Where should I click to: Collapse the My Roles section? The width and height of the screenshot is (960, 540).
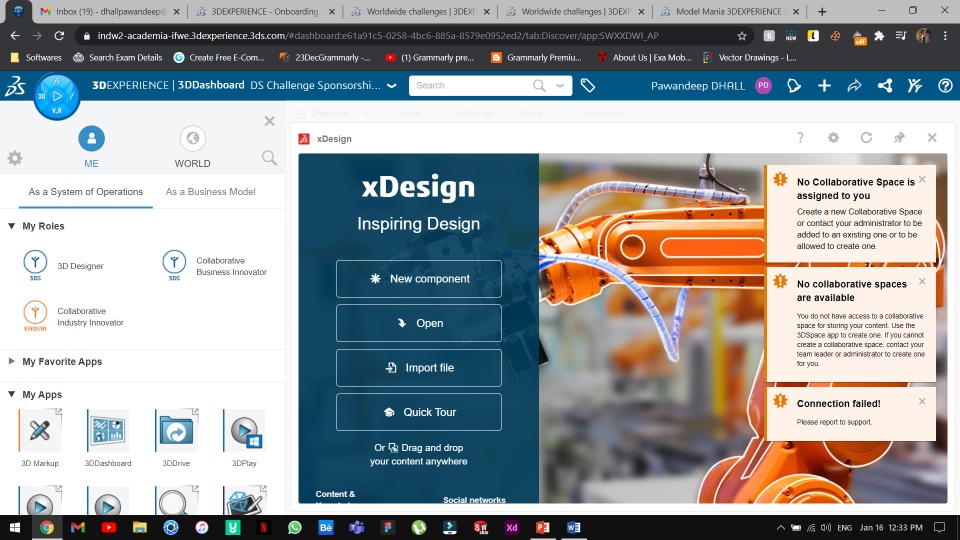(x=12, y=226)
